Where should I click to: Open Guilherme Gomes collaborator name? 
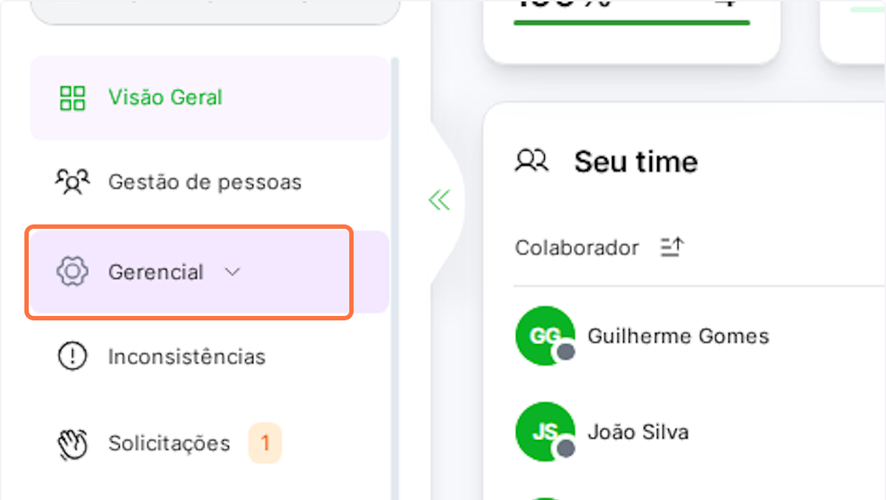pos(678,336)
